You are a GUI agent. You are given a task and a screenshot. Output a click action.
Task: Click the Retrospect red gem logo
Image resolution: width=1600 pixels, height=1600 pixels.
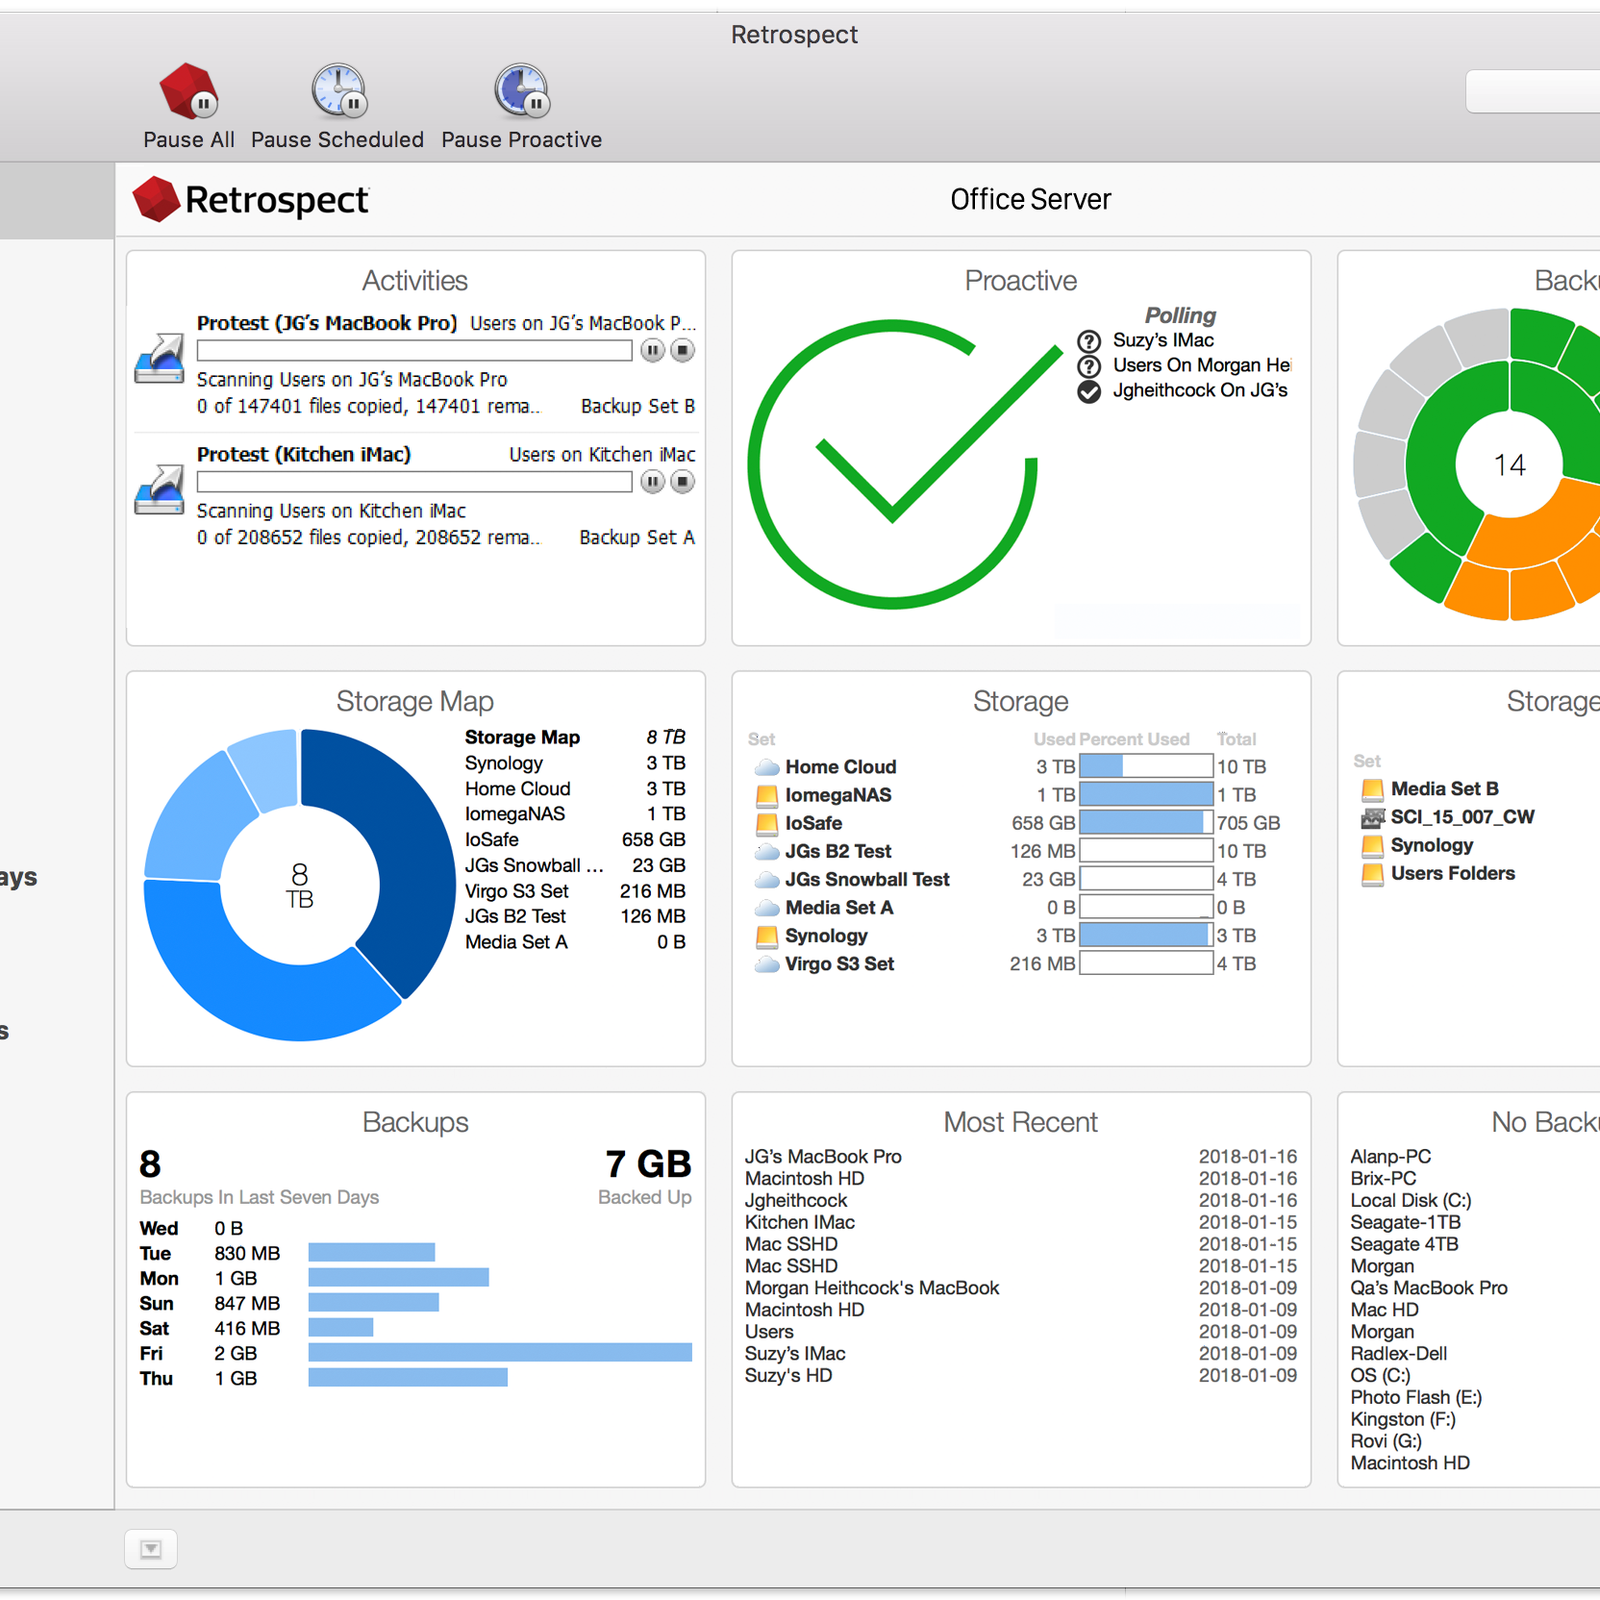[x=155, y=199]
